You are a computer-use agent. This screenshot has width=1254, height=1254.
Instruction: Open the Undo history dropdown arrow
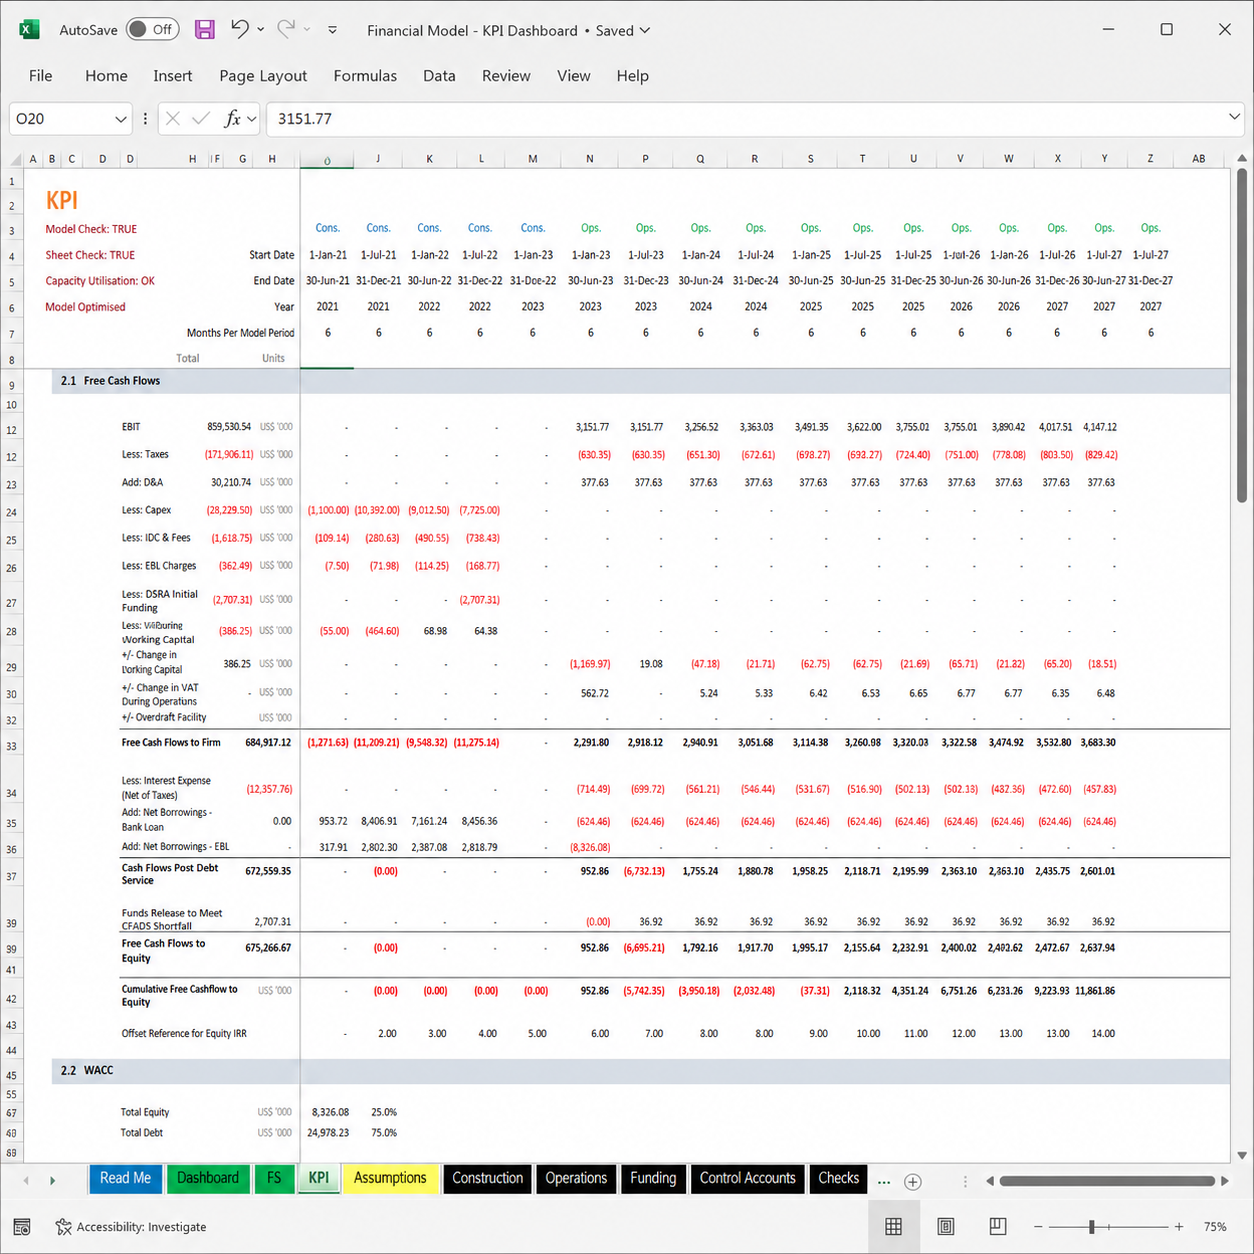[x=261, y=30]
